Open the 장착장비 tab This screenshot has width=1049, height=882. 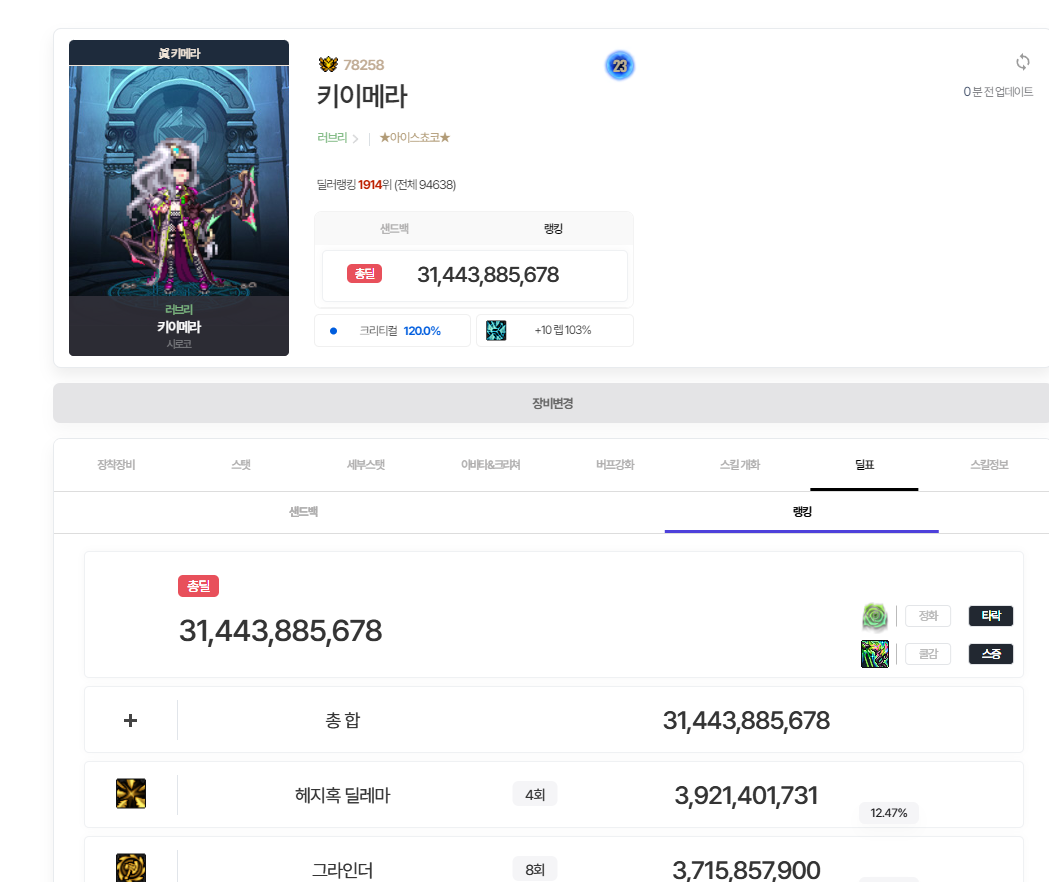pos(116,465)
